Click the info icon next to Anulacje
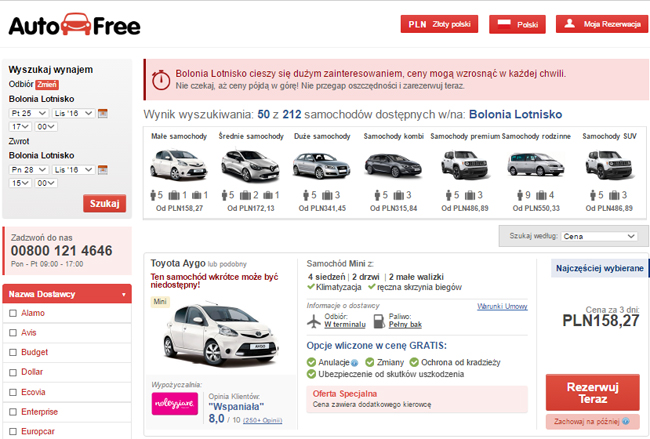 pyautogui.click(x=354, y=363)
